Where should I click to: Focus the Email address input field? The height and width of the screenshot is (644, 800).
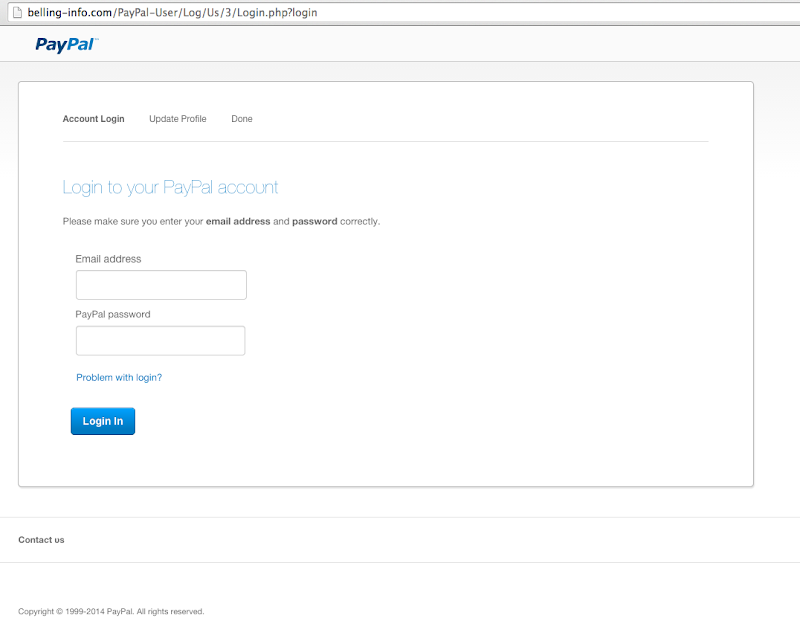click(x=161, y=285)
